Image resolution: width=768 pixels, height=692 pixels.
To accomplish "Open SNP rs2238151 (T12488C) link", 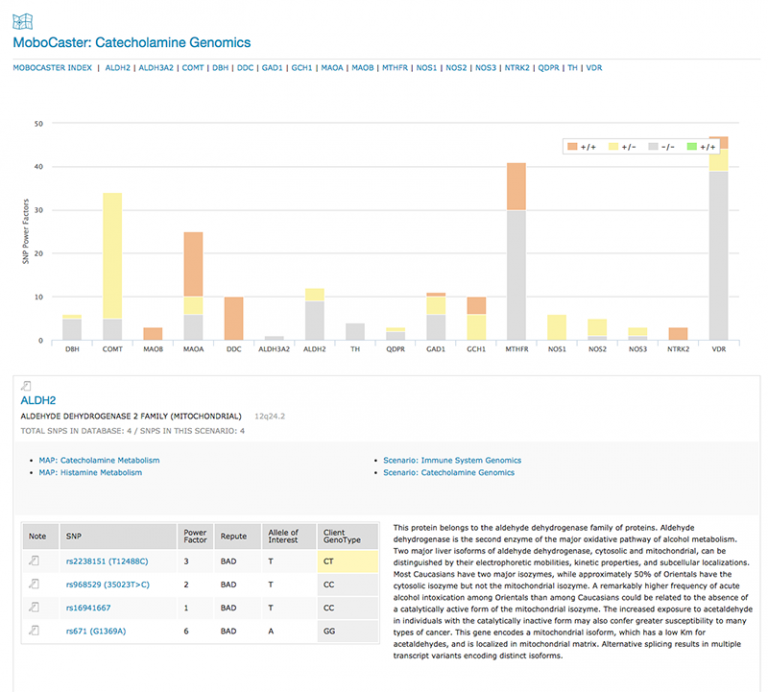I will 107,561.
